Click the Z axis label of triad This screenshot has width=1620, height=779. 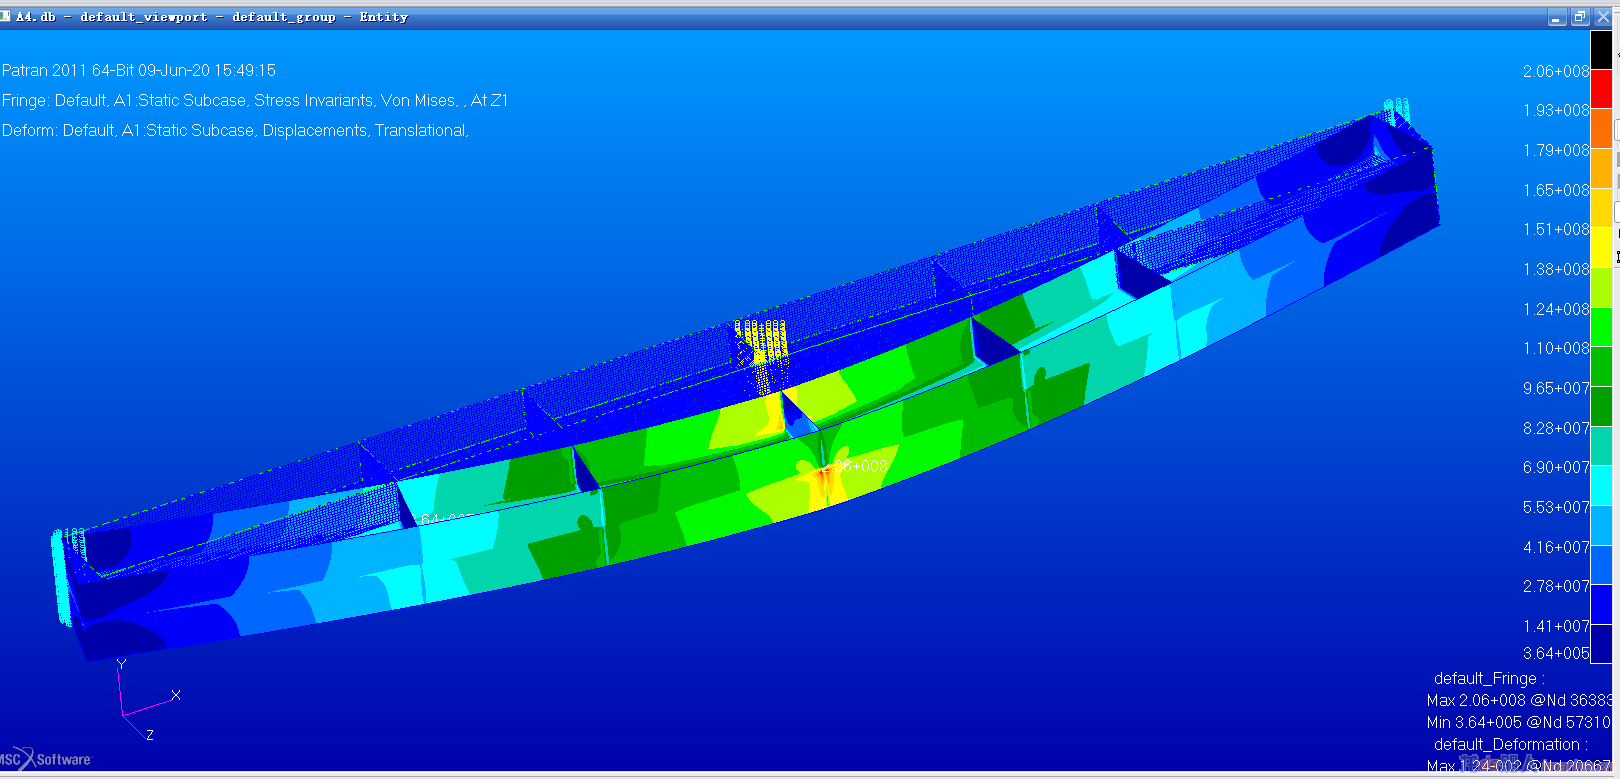point(150,735)
